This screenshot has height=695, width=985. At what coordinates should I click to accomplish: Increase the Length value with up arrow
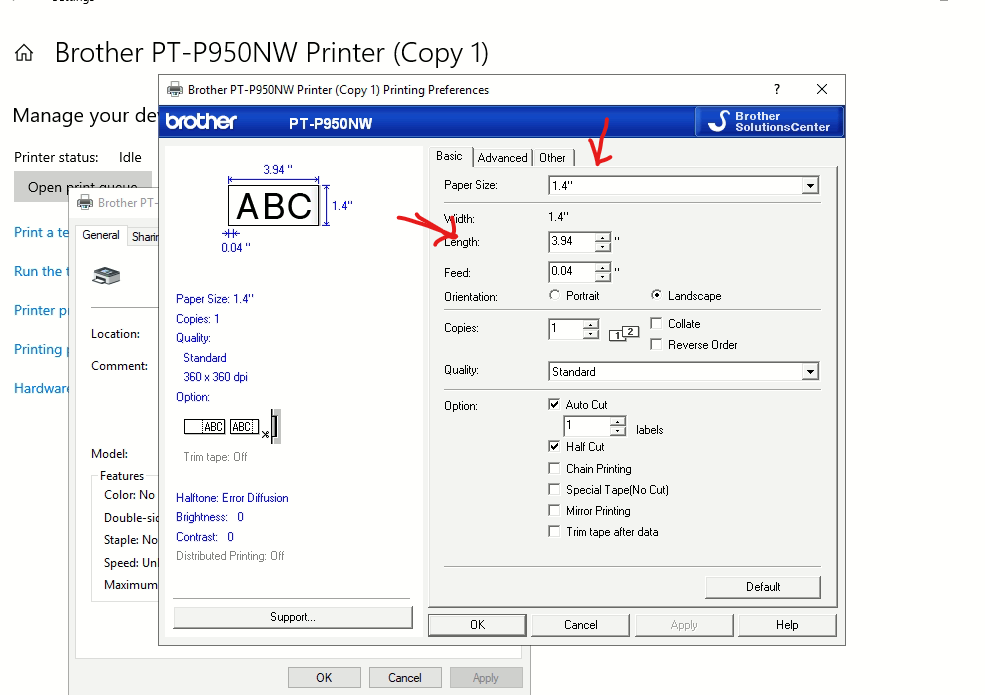coord(602,237)
